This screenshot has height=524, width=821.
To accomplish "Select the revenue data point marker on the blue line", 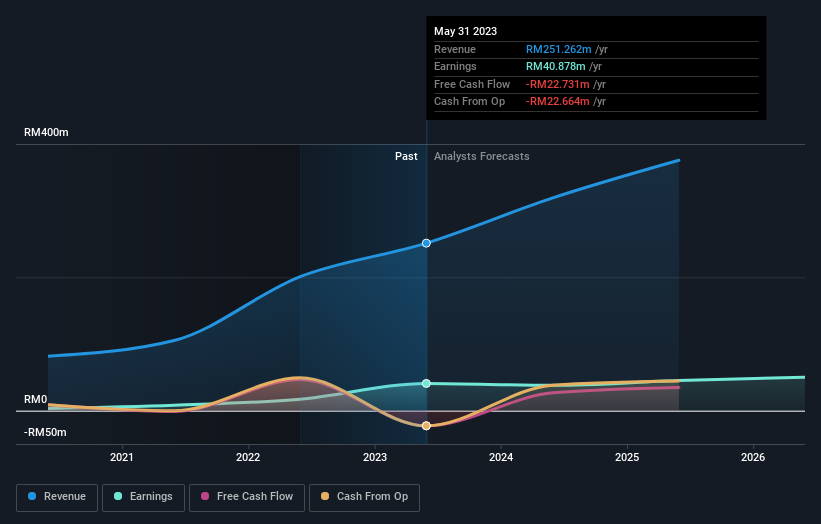I will [426, 243].
